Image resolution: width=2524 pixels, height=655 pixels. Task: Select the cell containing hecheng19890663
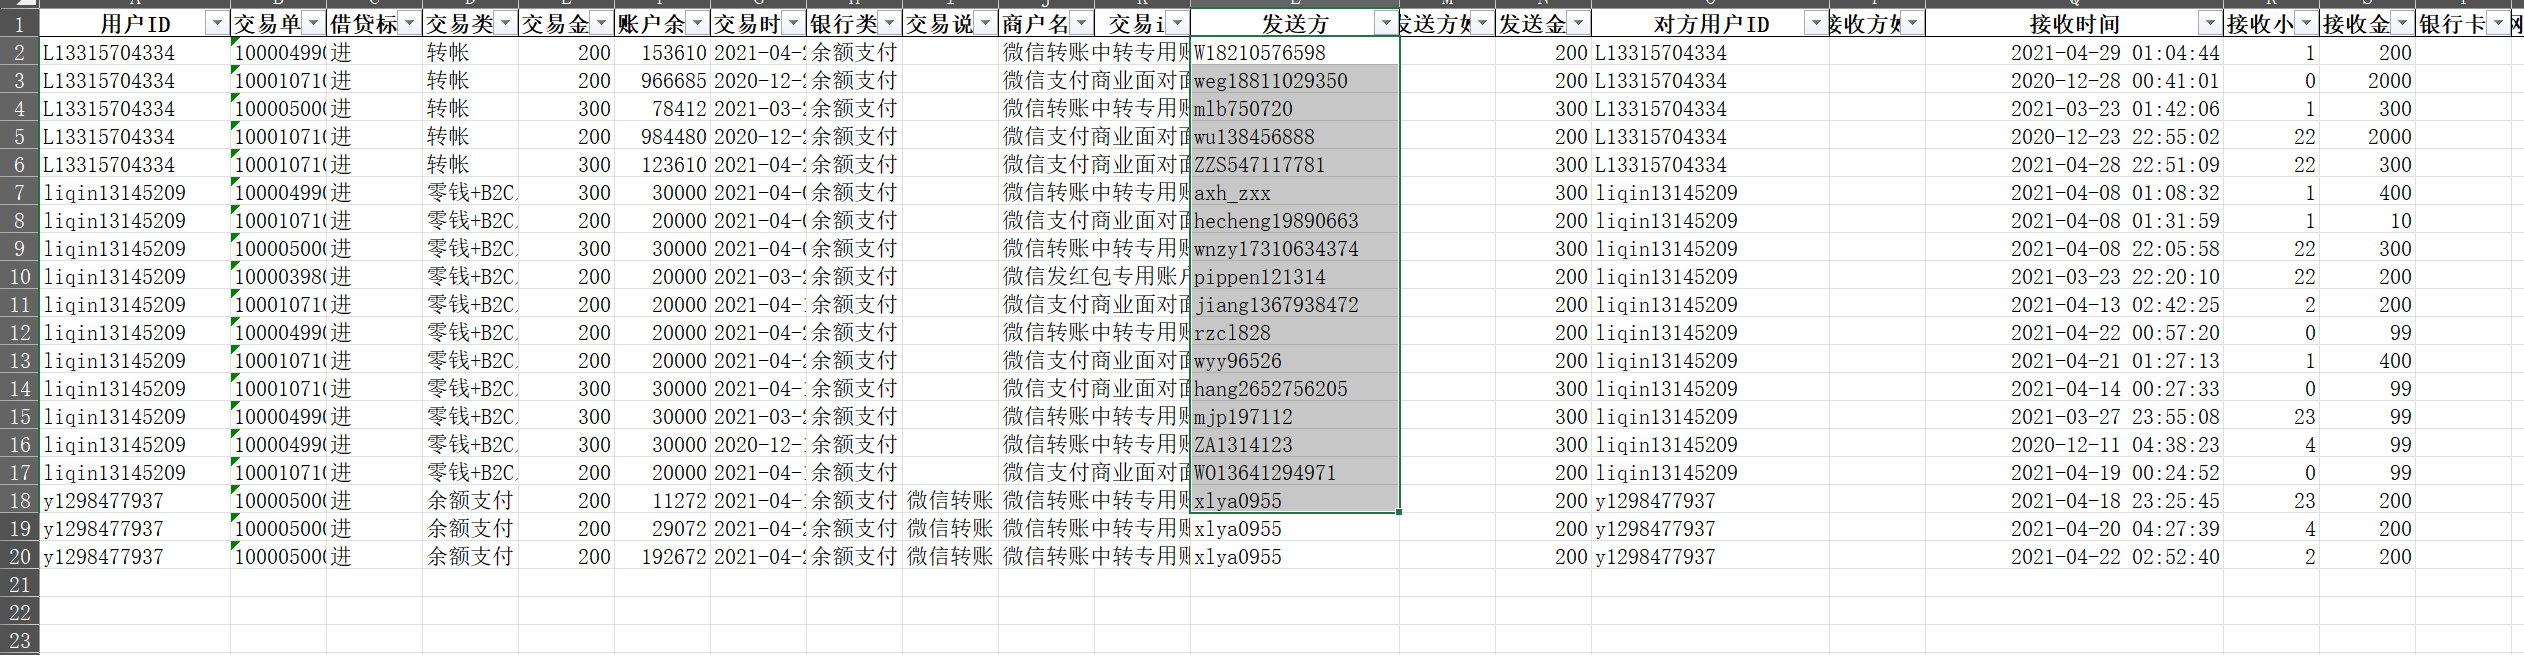pyautogui.click(x=1294, y=221)
